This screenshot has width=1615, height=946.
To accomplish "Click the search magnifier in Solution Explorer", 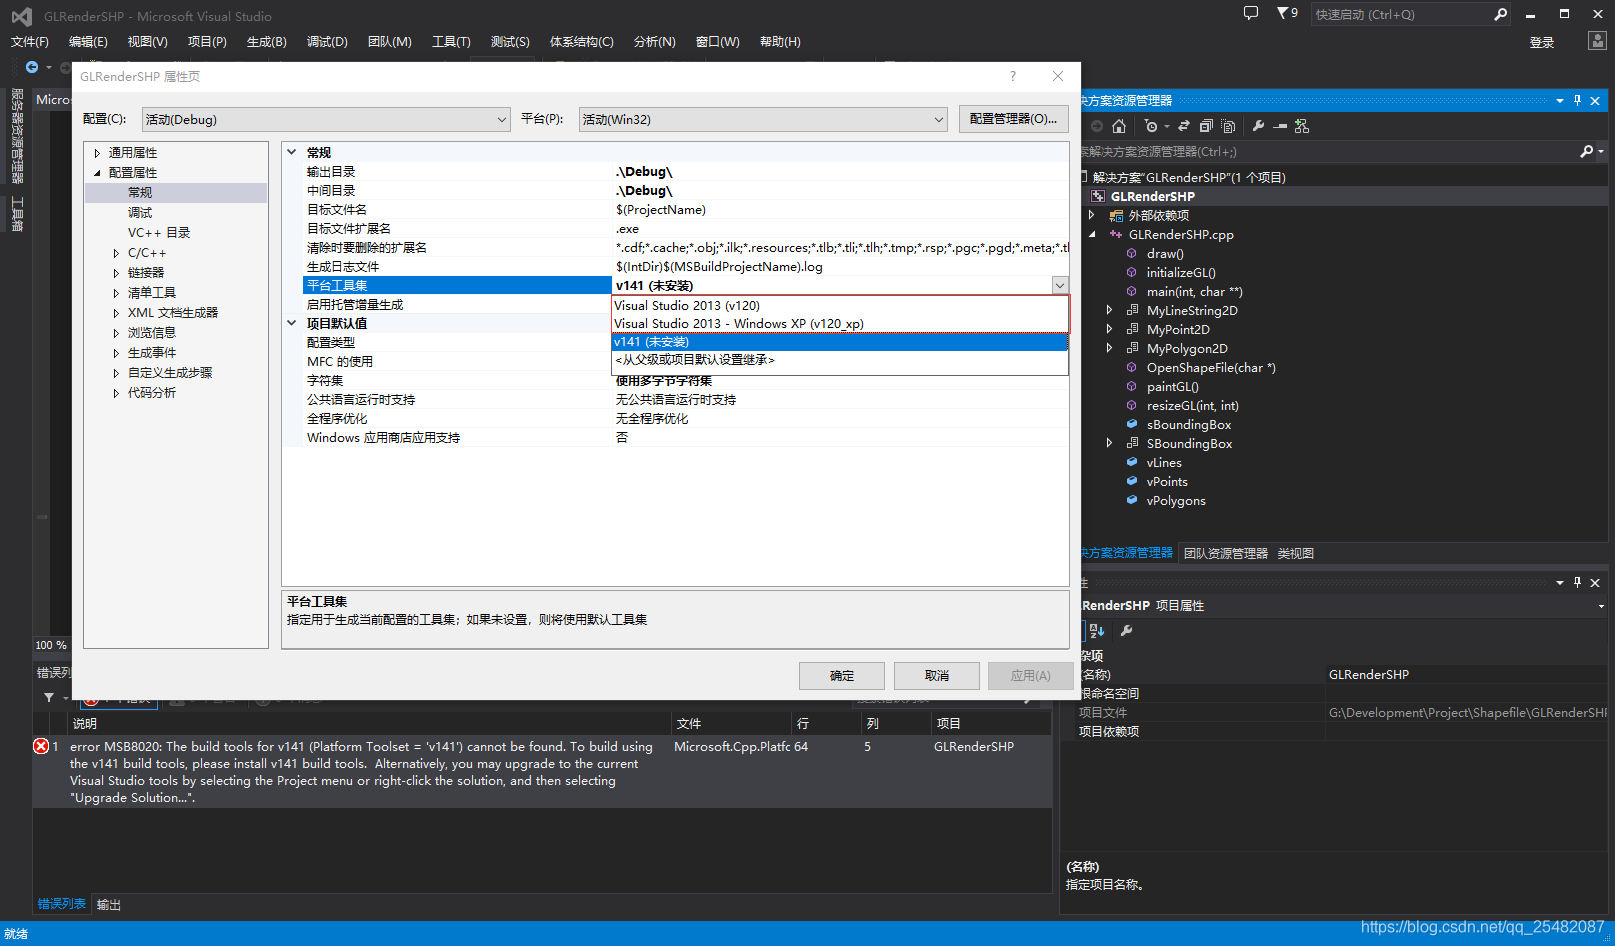I will (x=1586, y=151).
